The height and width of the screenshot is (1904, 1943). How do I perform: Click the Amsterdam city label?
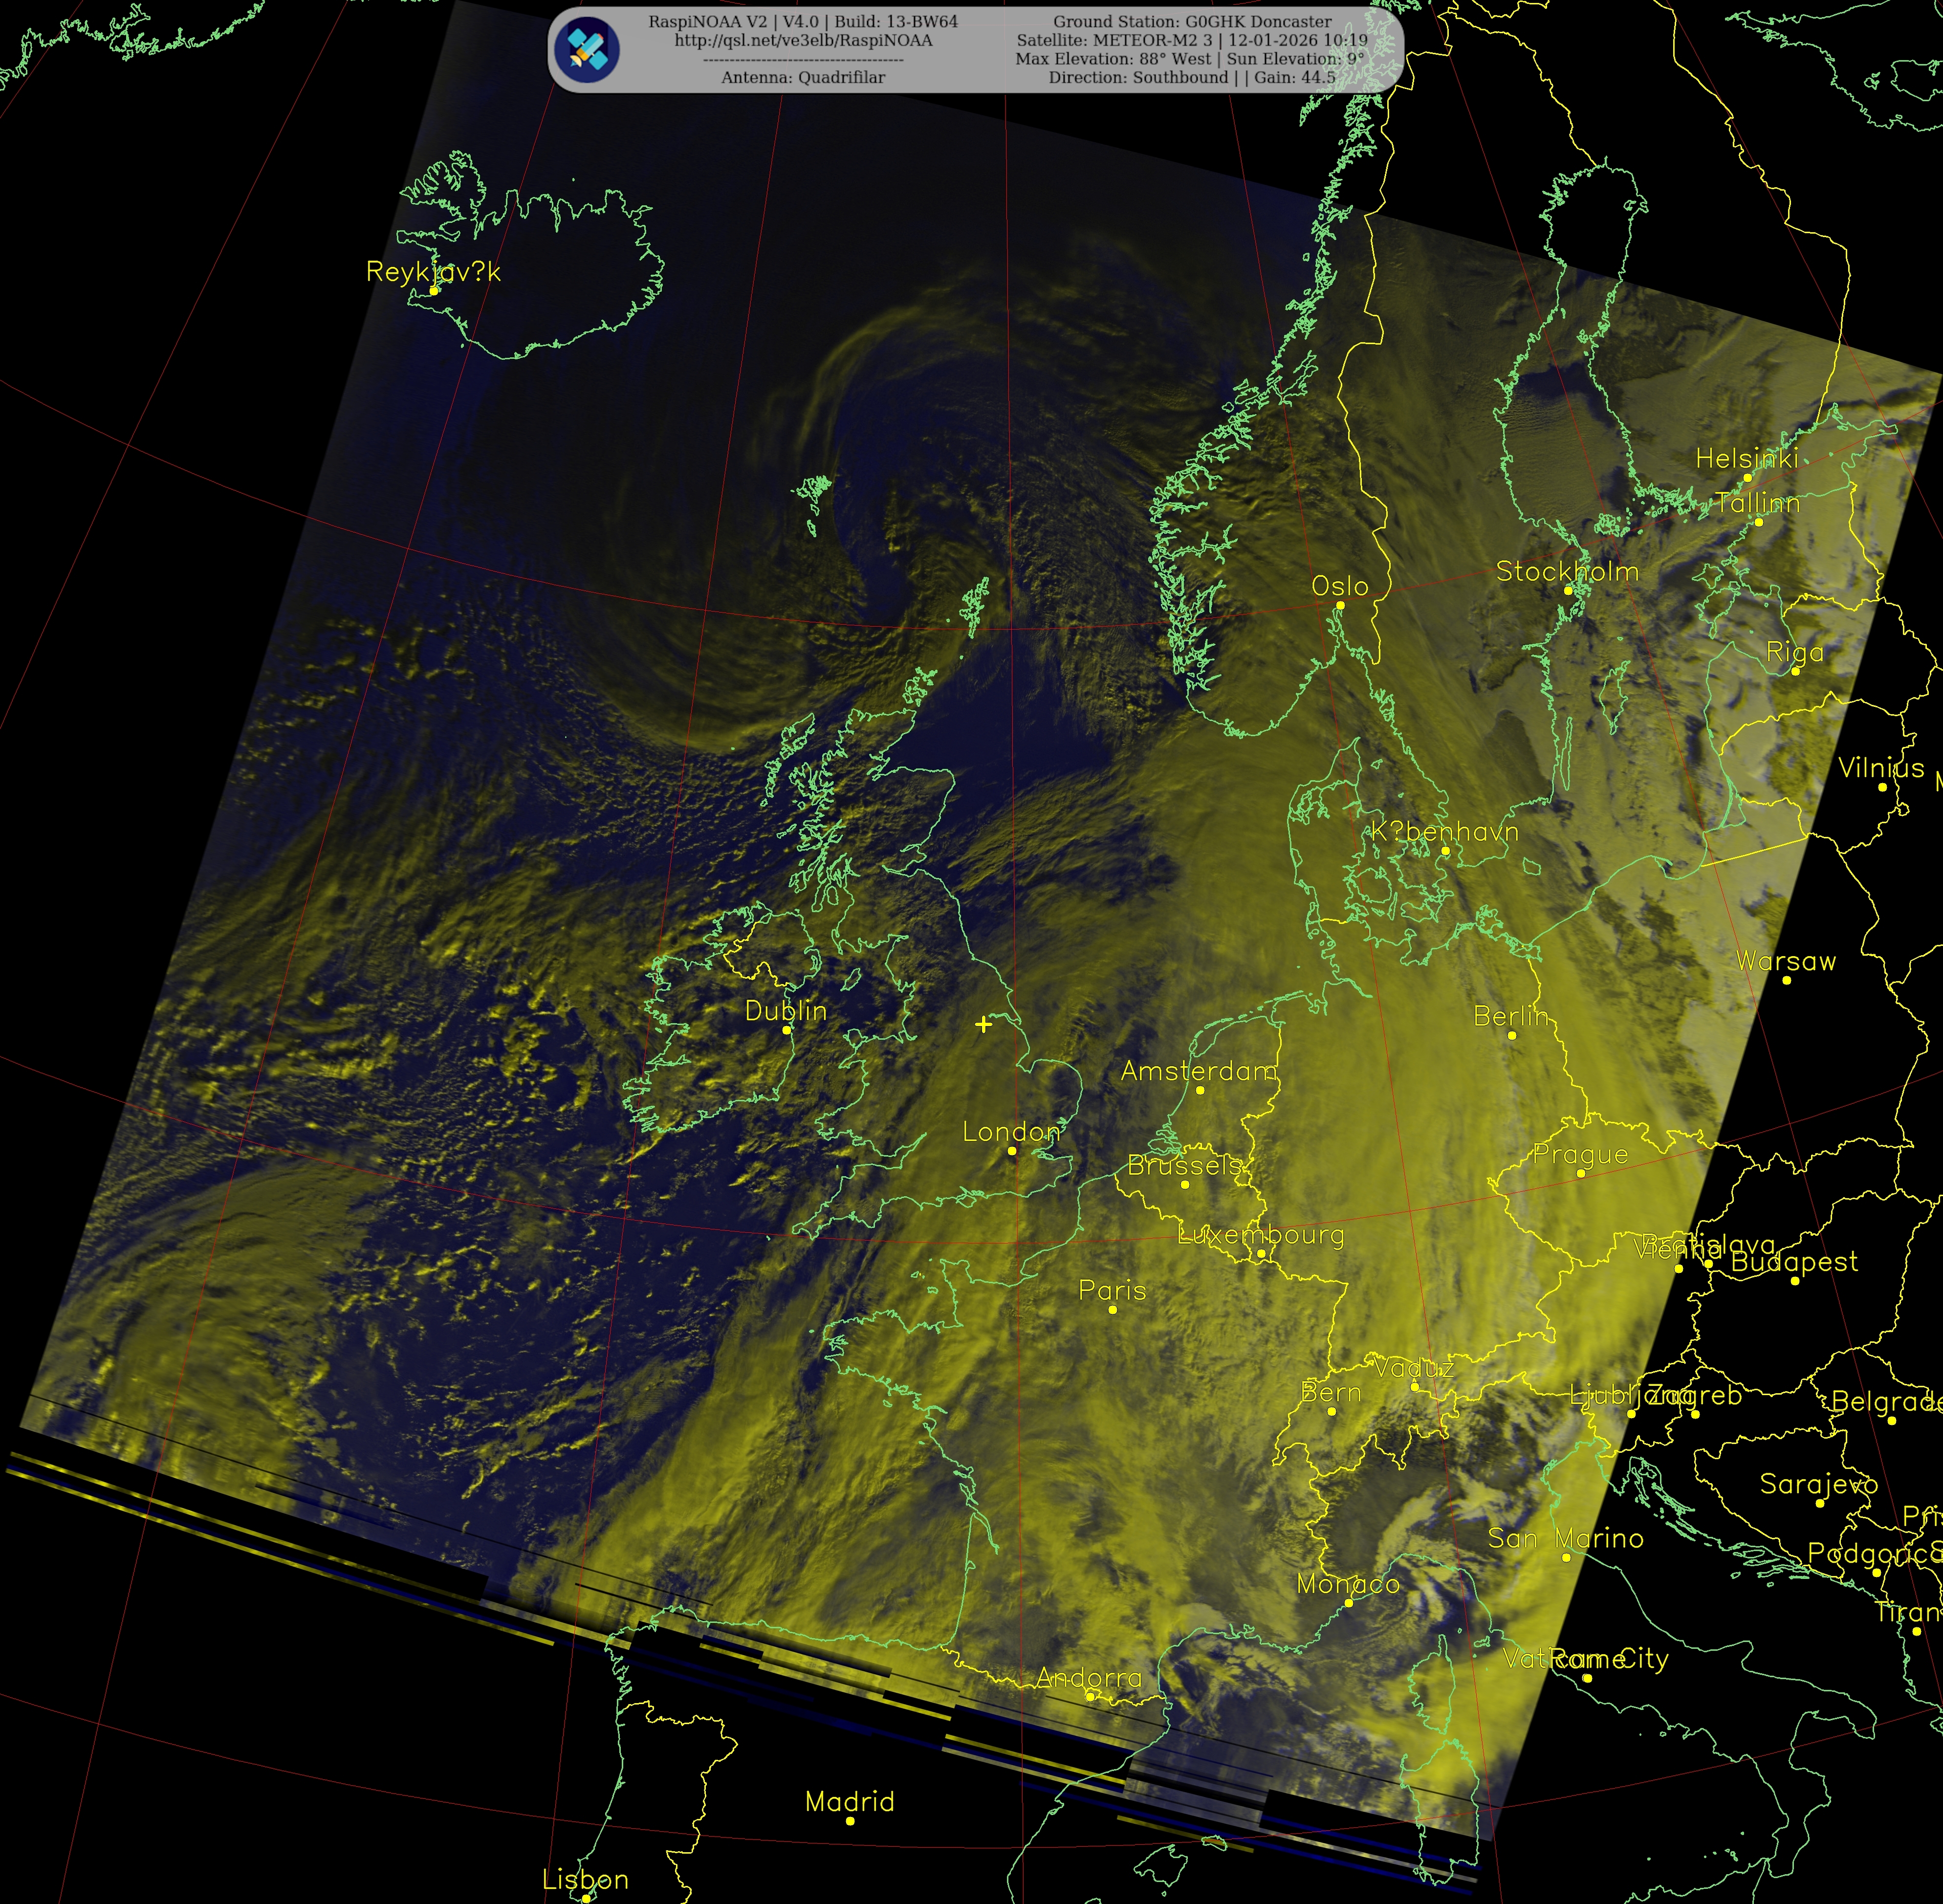1199,1071
